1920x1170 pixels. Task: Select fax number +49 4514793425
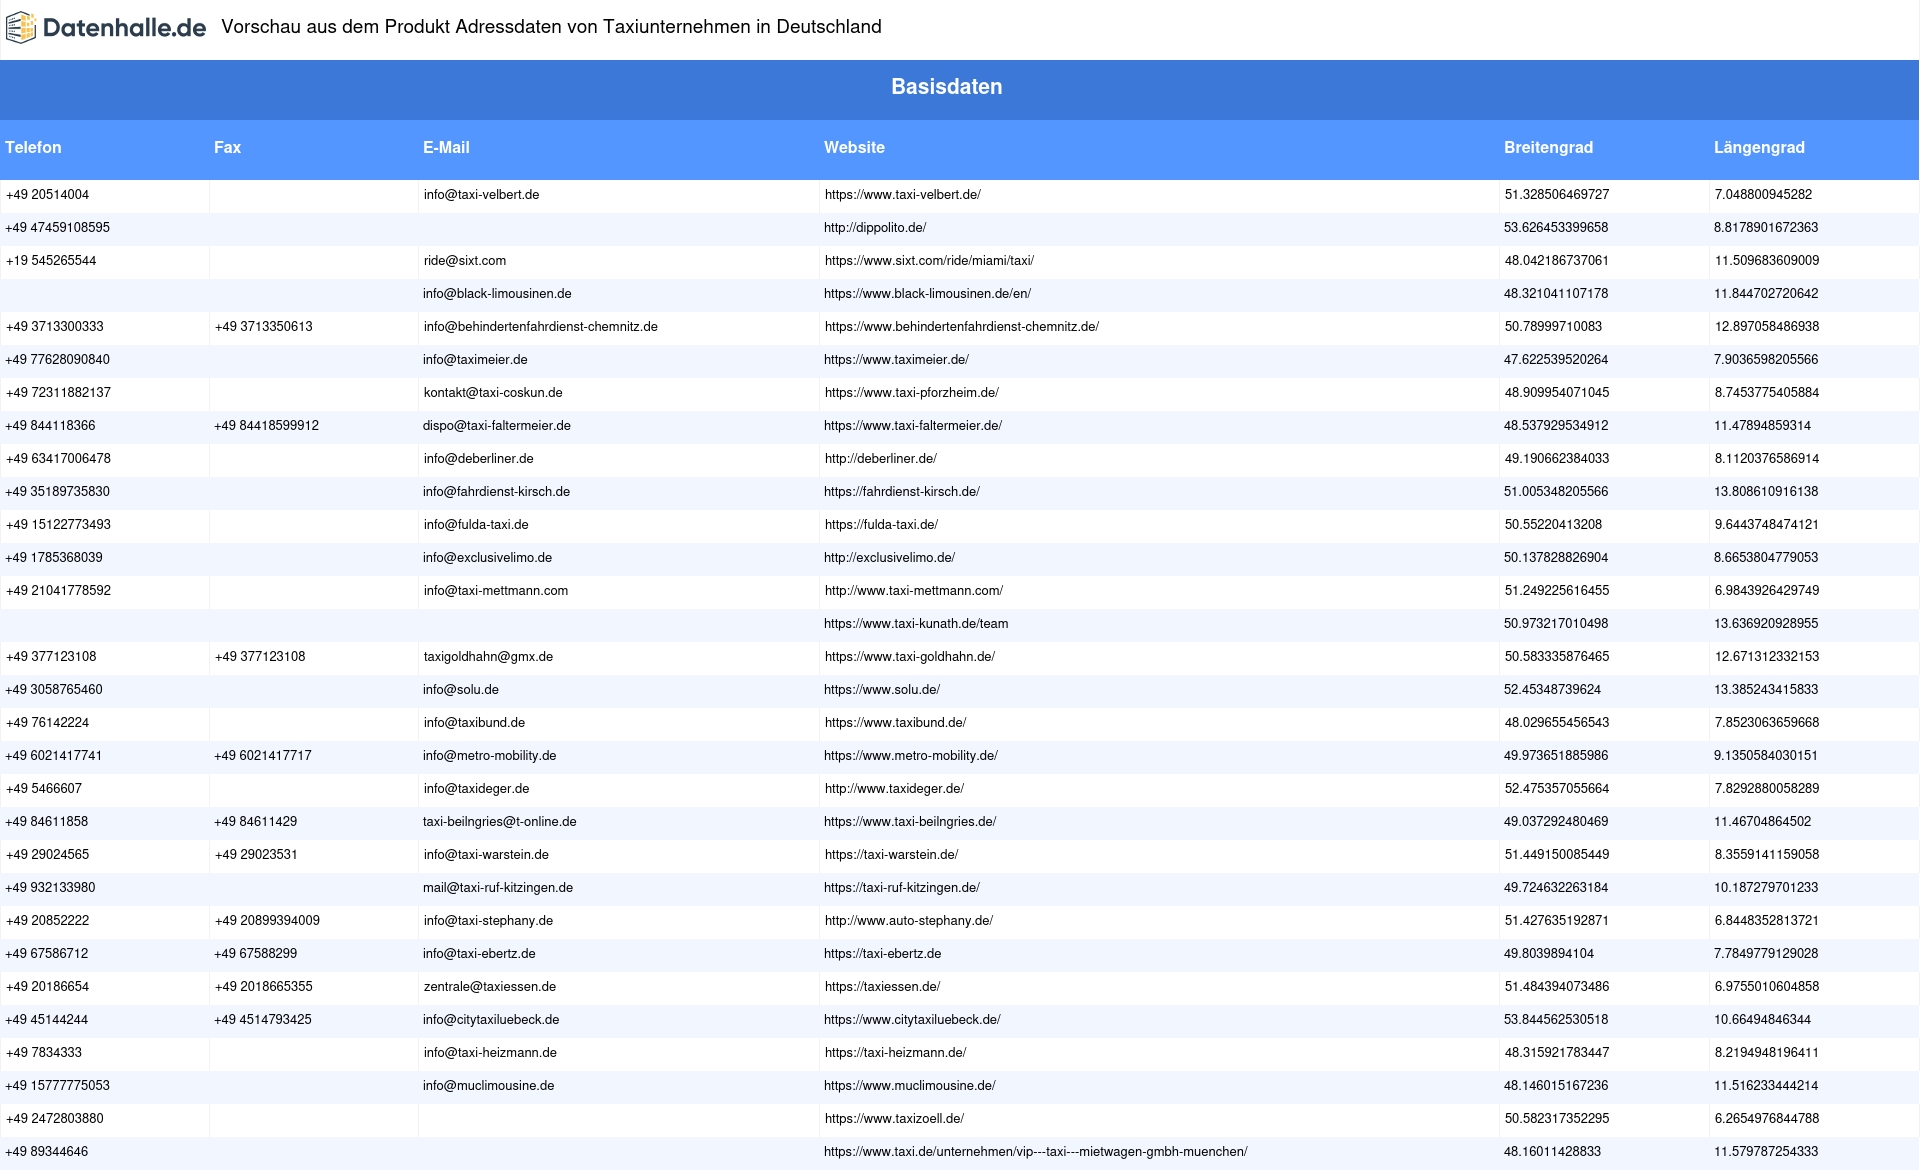[x=263, y=1020]
